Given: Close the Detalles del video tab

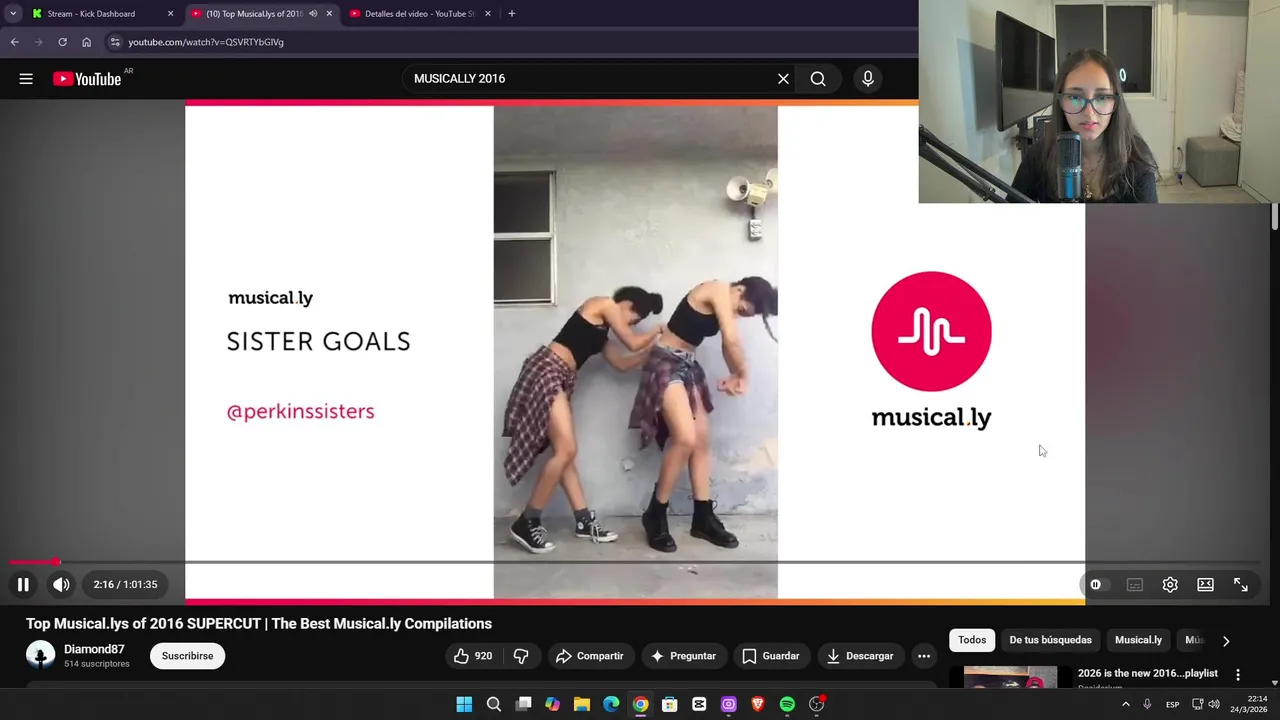Looking at the screenshot, I should click(488, 14).
